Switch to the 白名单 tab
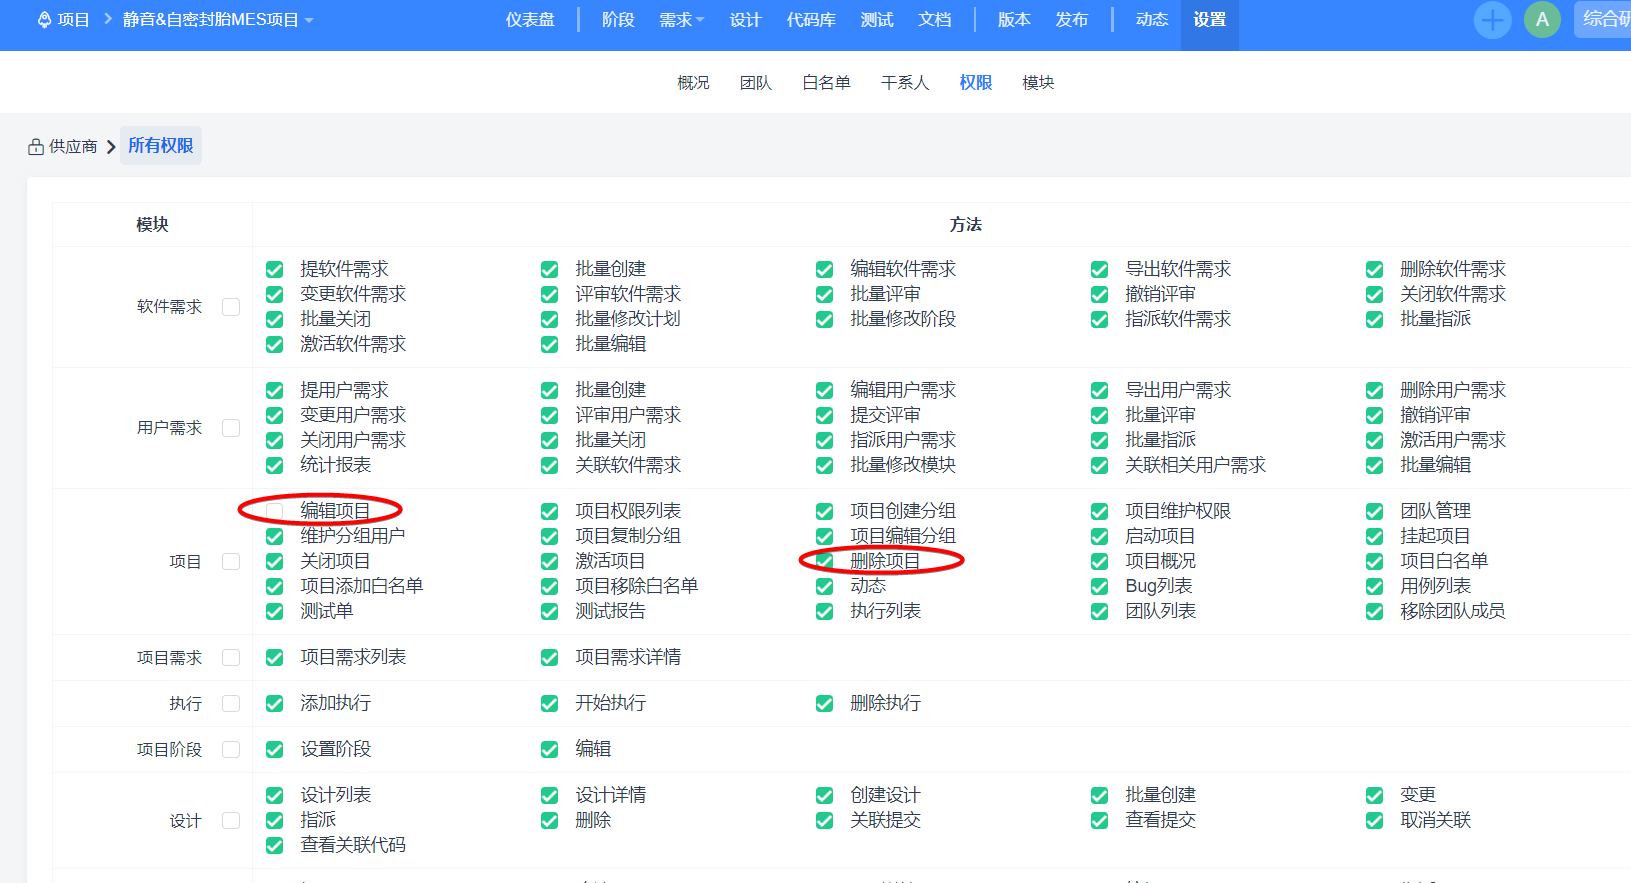This screenshot has height=883, width=1631. click(826, 83)
